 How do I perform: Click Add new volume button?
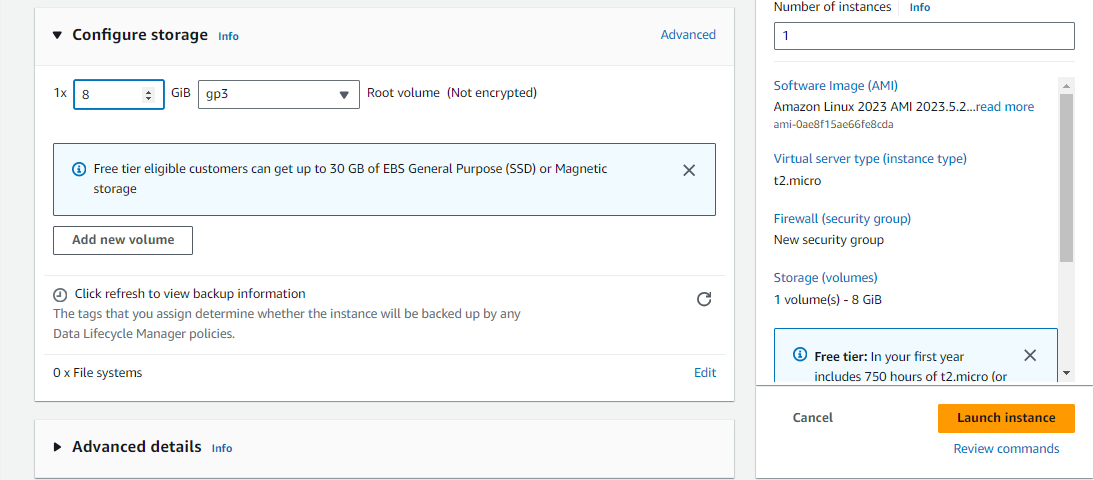(x=123, y=240)
